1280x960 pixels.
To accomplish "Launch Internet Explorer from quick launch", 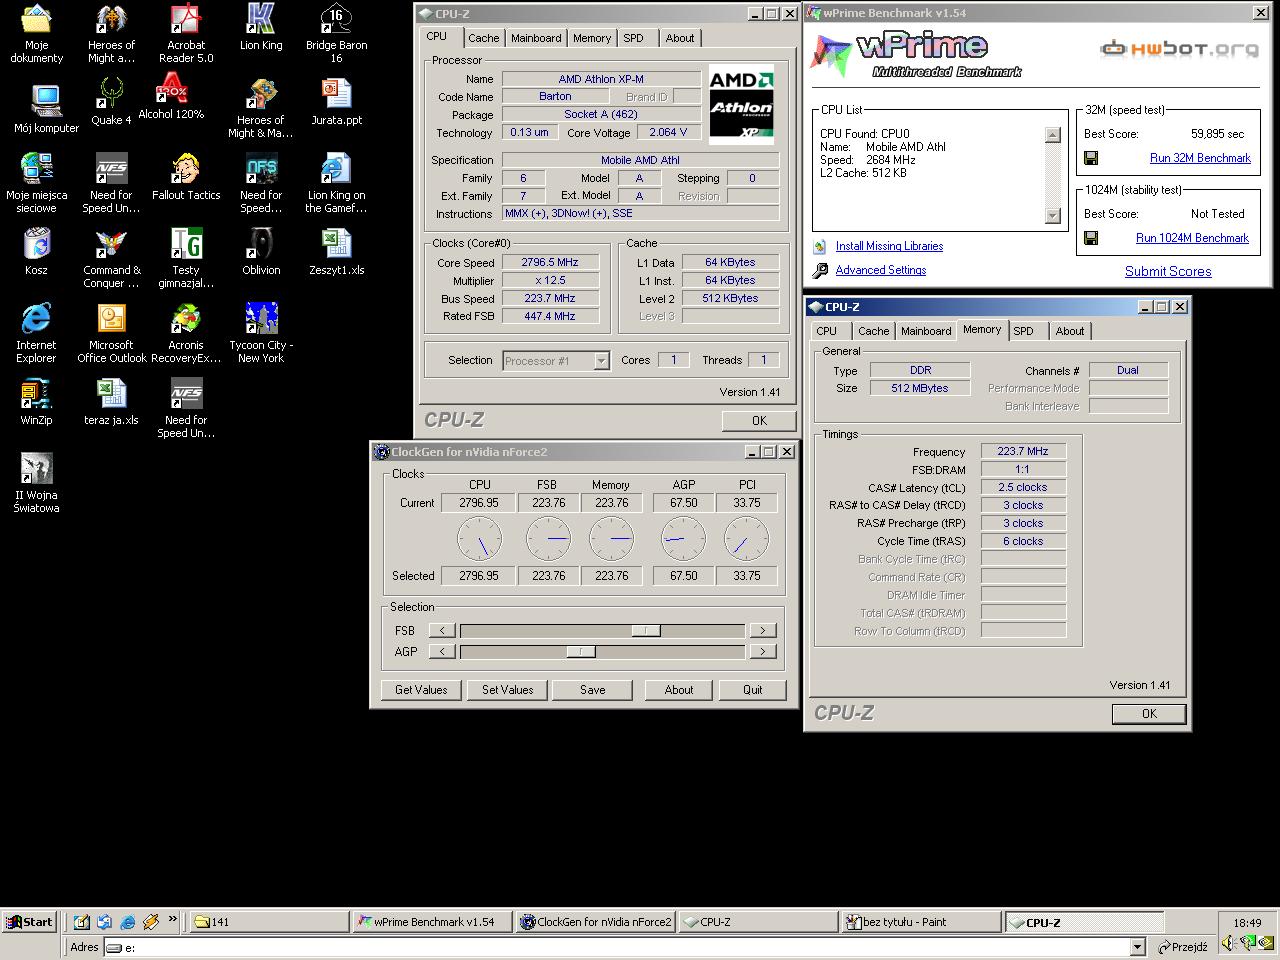I will pos(127,922).
